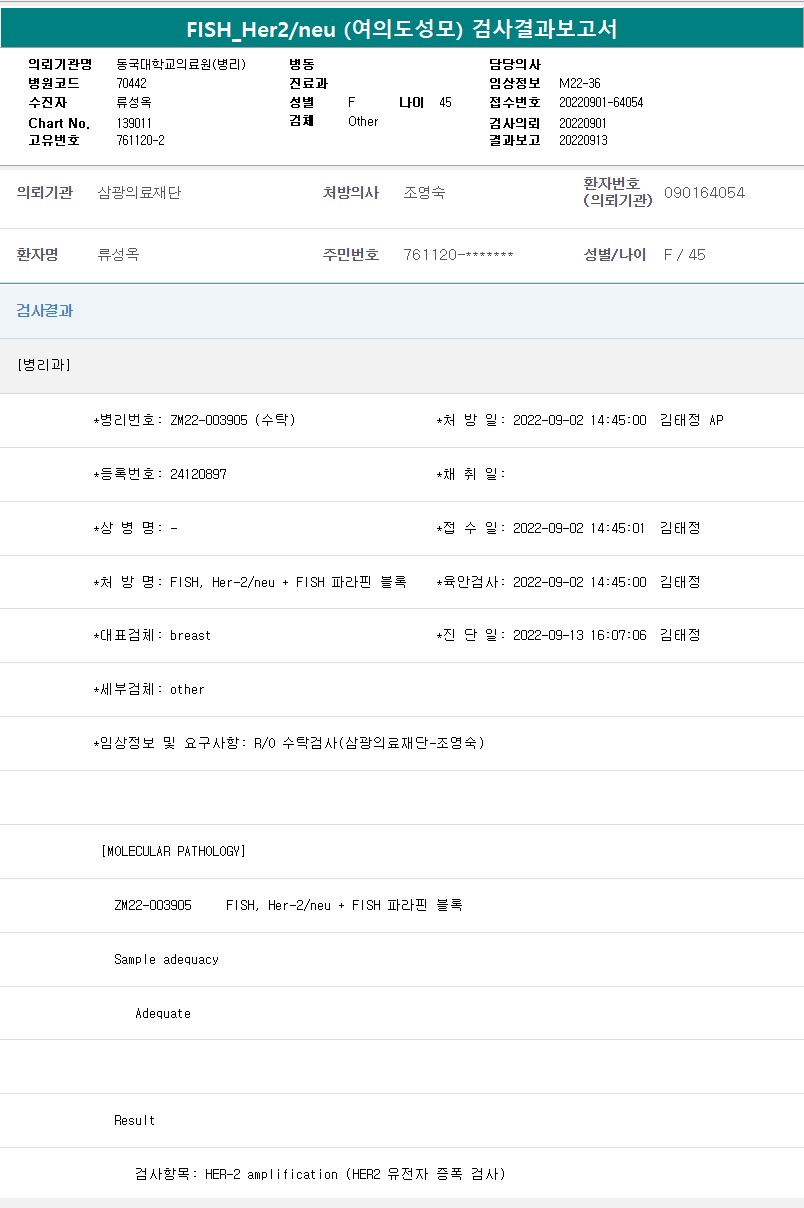The width and height of the screenshot is (804, 1208).
Task: Click the '[MOLECULAR PATHOLOGY]' heading
Action: pyautogui.click(x=173, y=851)
